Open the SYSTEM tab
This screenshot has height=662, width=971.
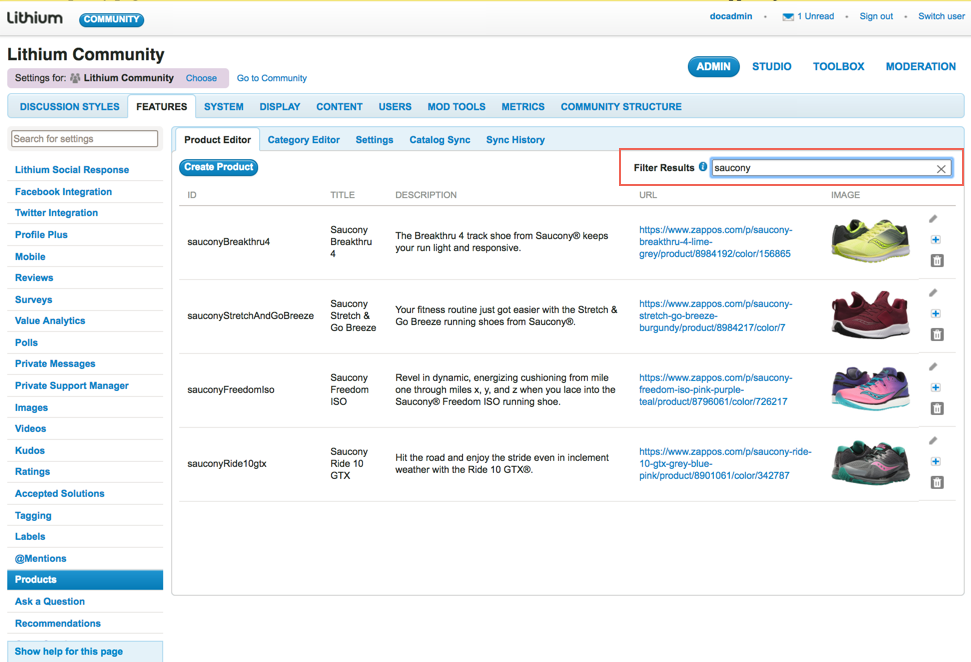pyautogui.click(x=224, y=107)
